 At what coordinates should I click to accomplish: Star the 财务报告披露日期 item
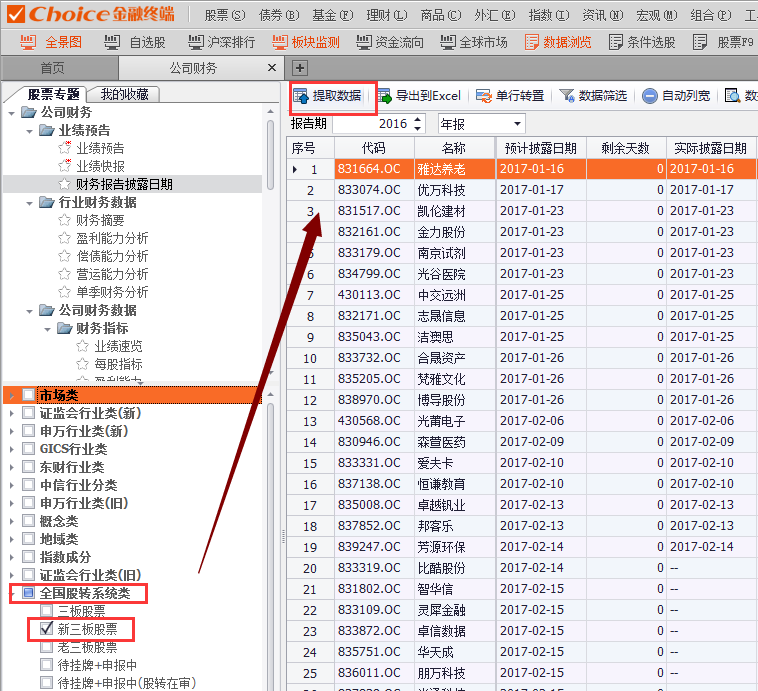64,184
